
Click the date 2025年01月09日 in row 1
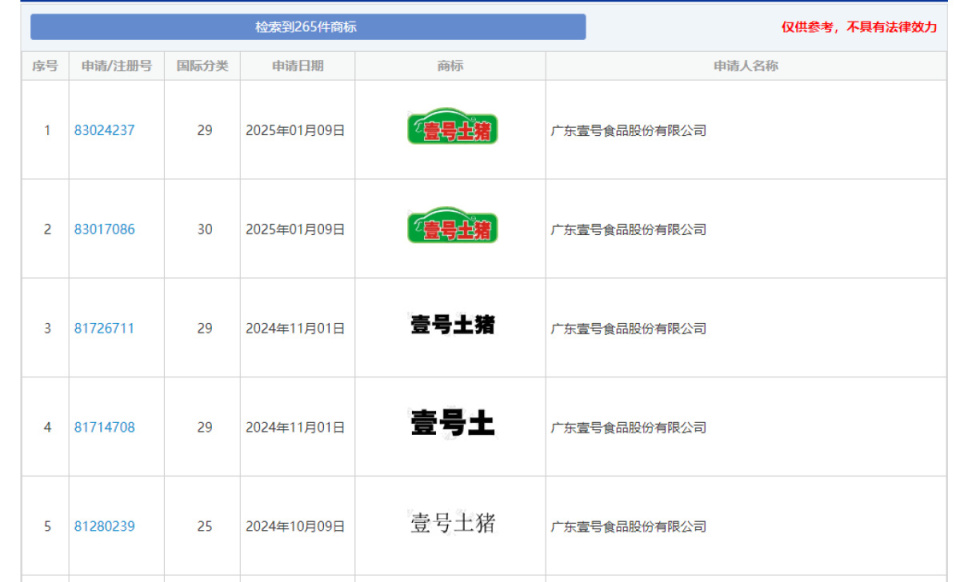295,130
